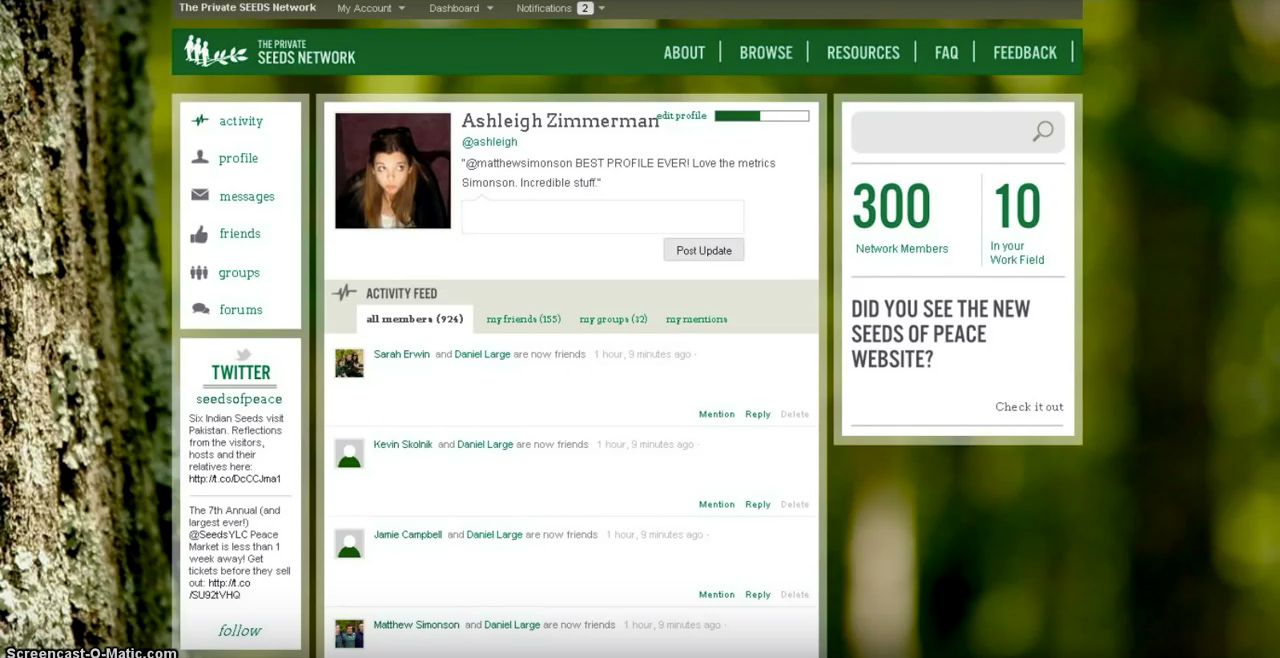Click into the search input field
This screenshot has width=1280, height=658.
[958, 132]
